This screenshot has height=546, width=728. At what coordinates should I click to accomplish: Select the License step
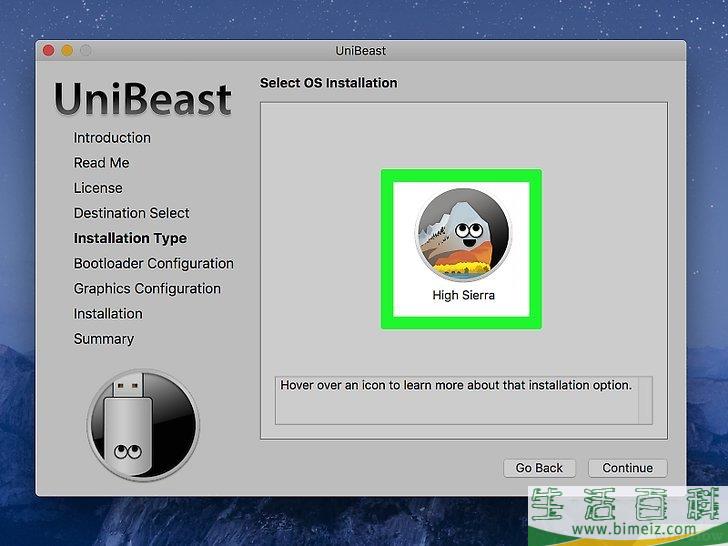pos(98,188)
